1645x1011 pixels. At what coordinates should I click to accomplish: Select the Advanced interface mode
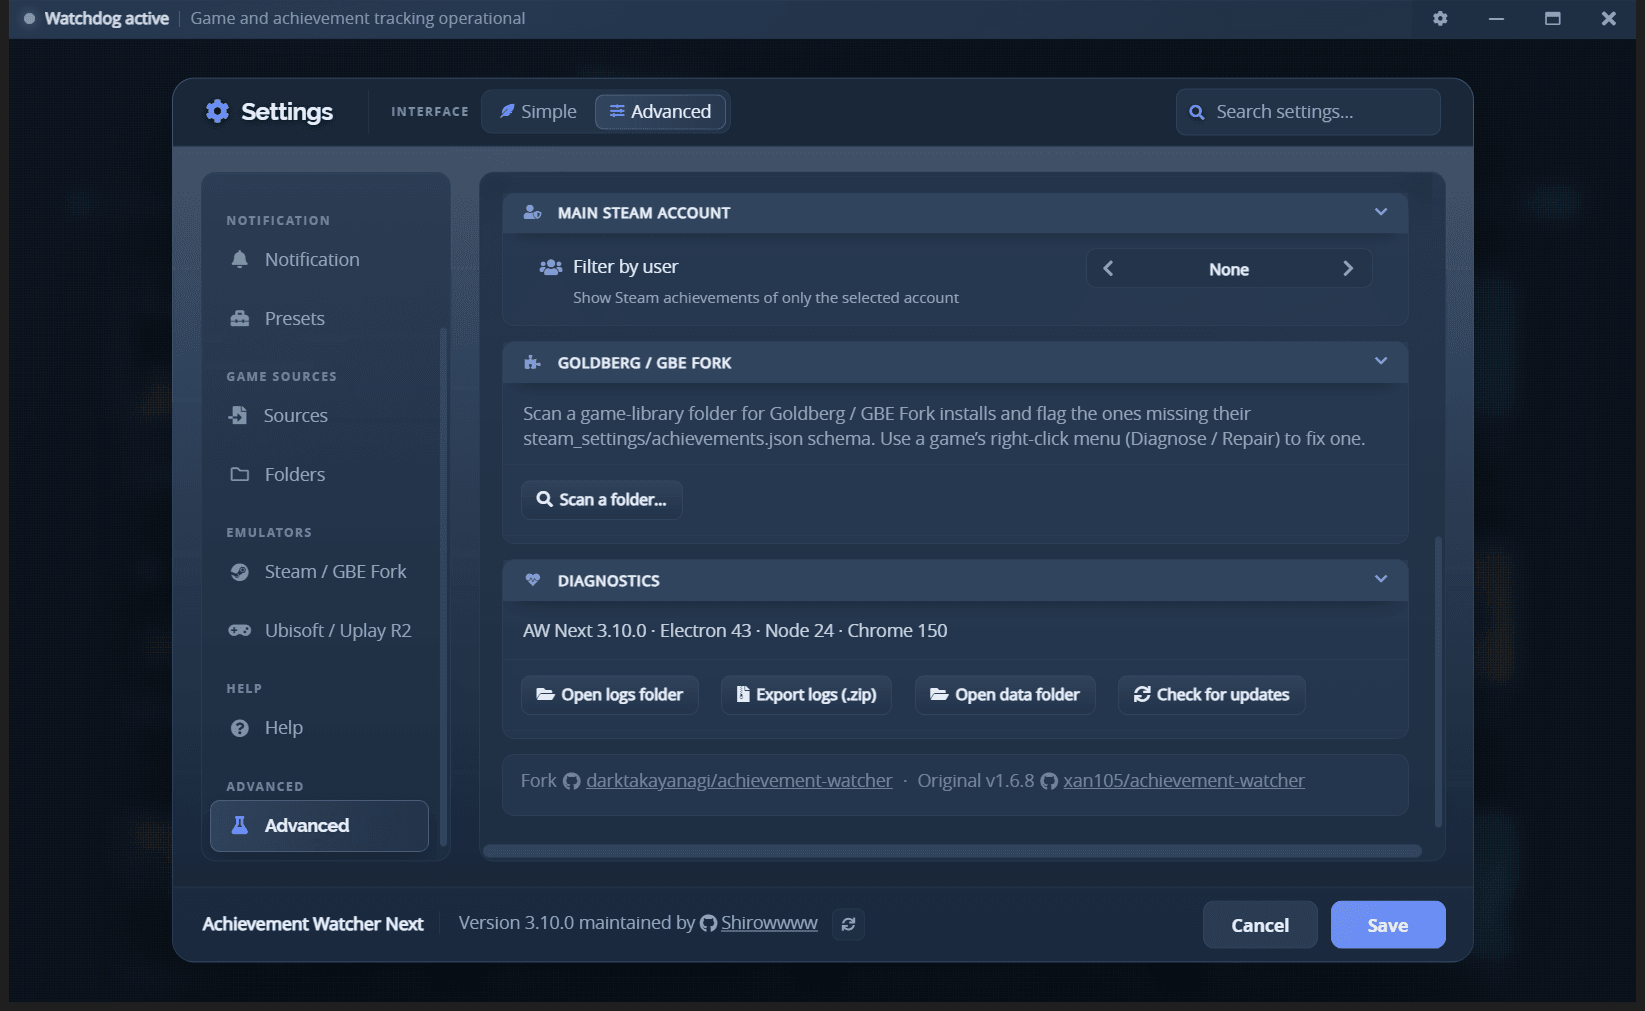660,111
